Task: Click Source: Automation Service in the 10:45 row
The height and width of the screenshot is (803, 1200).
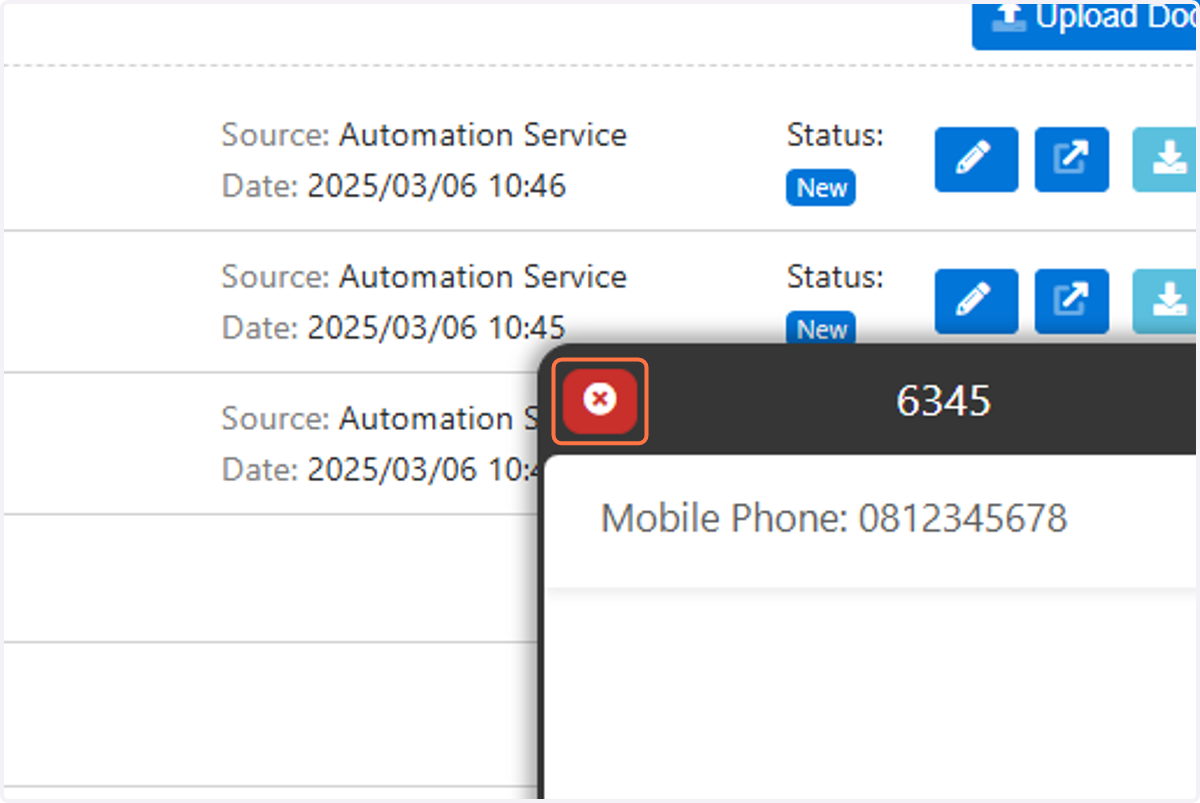Action: click(424, 276)
